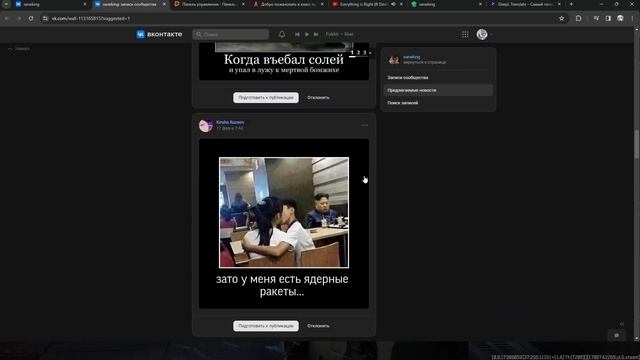Open the Chrome three-dot menu

(x=633, y=18)
